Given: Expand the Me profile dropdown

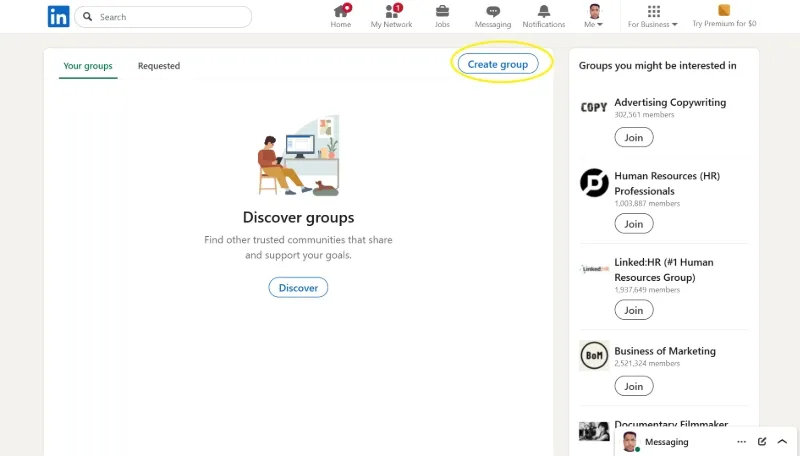Looking at the screenshot, I should point(594,16).
